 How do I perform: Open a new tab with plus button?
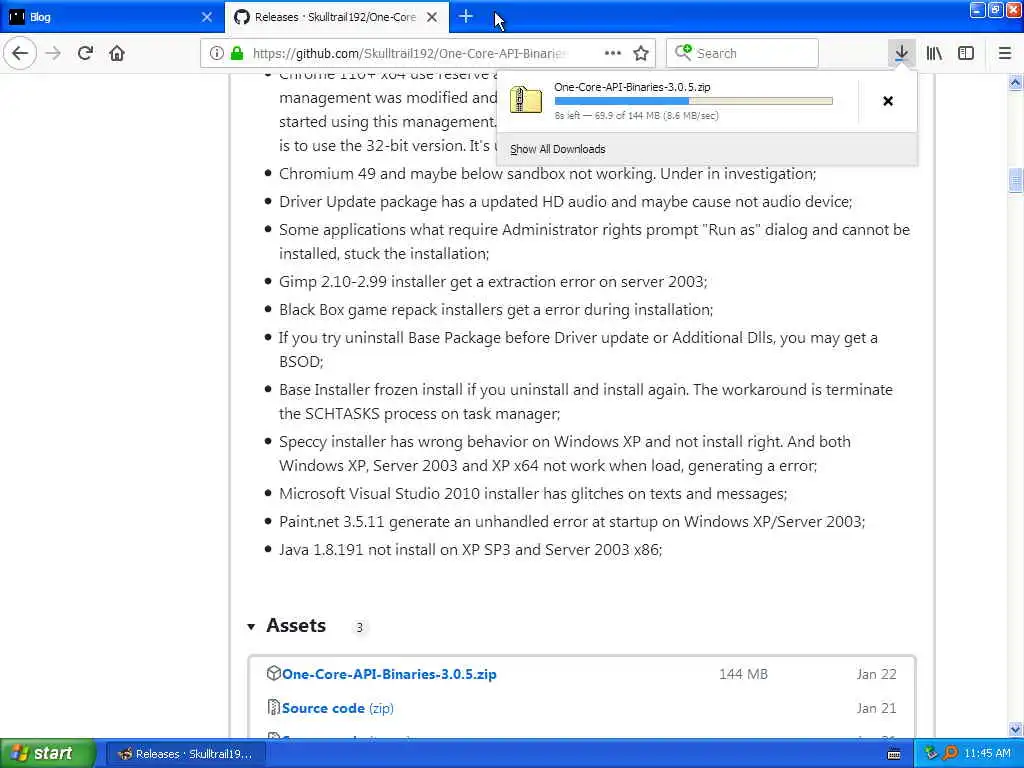point(466,16)
